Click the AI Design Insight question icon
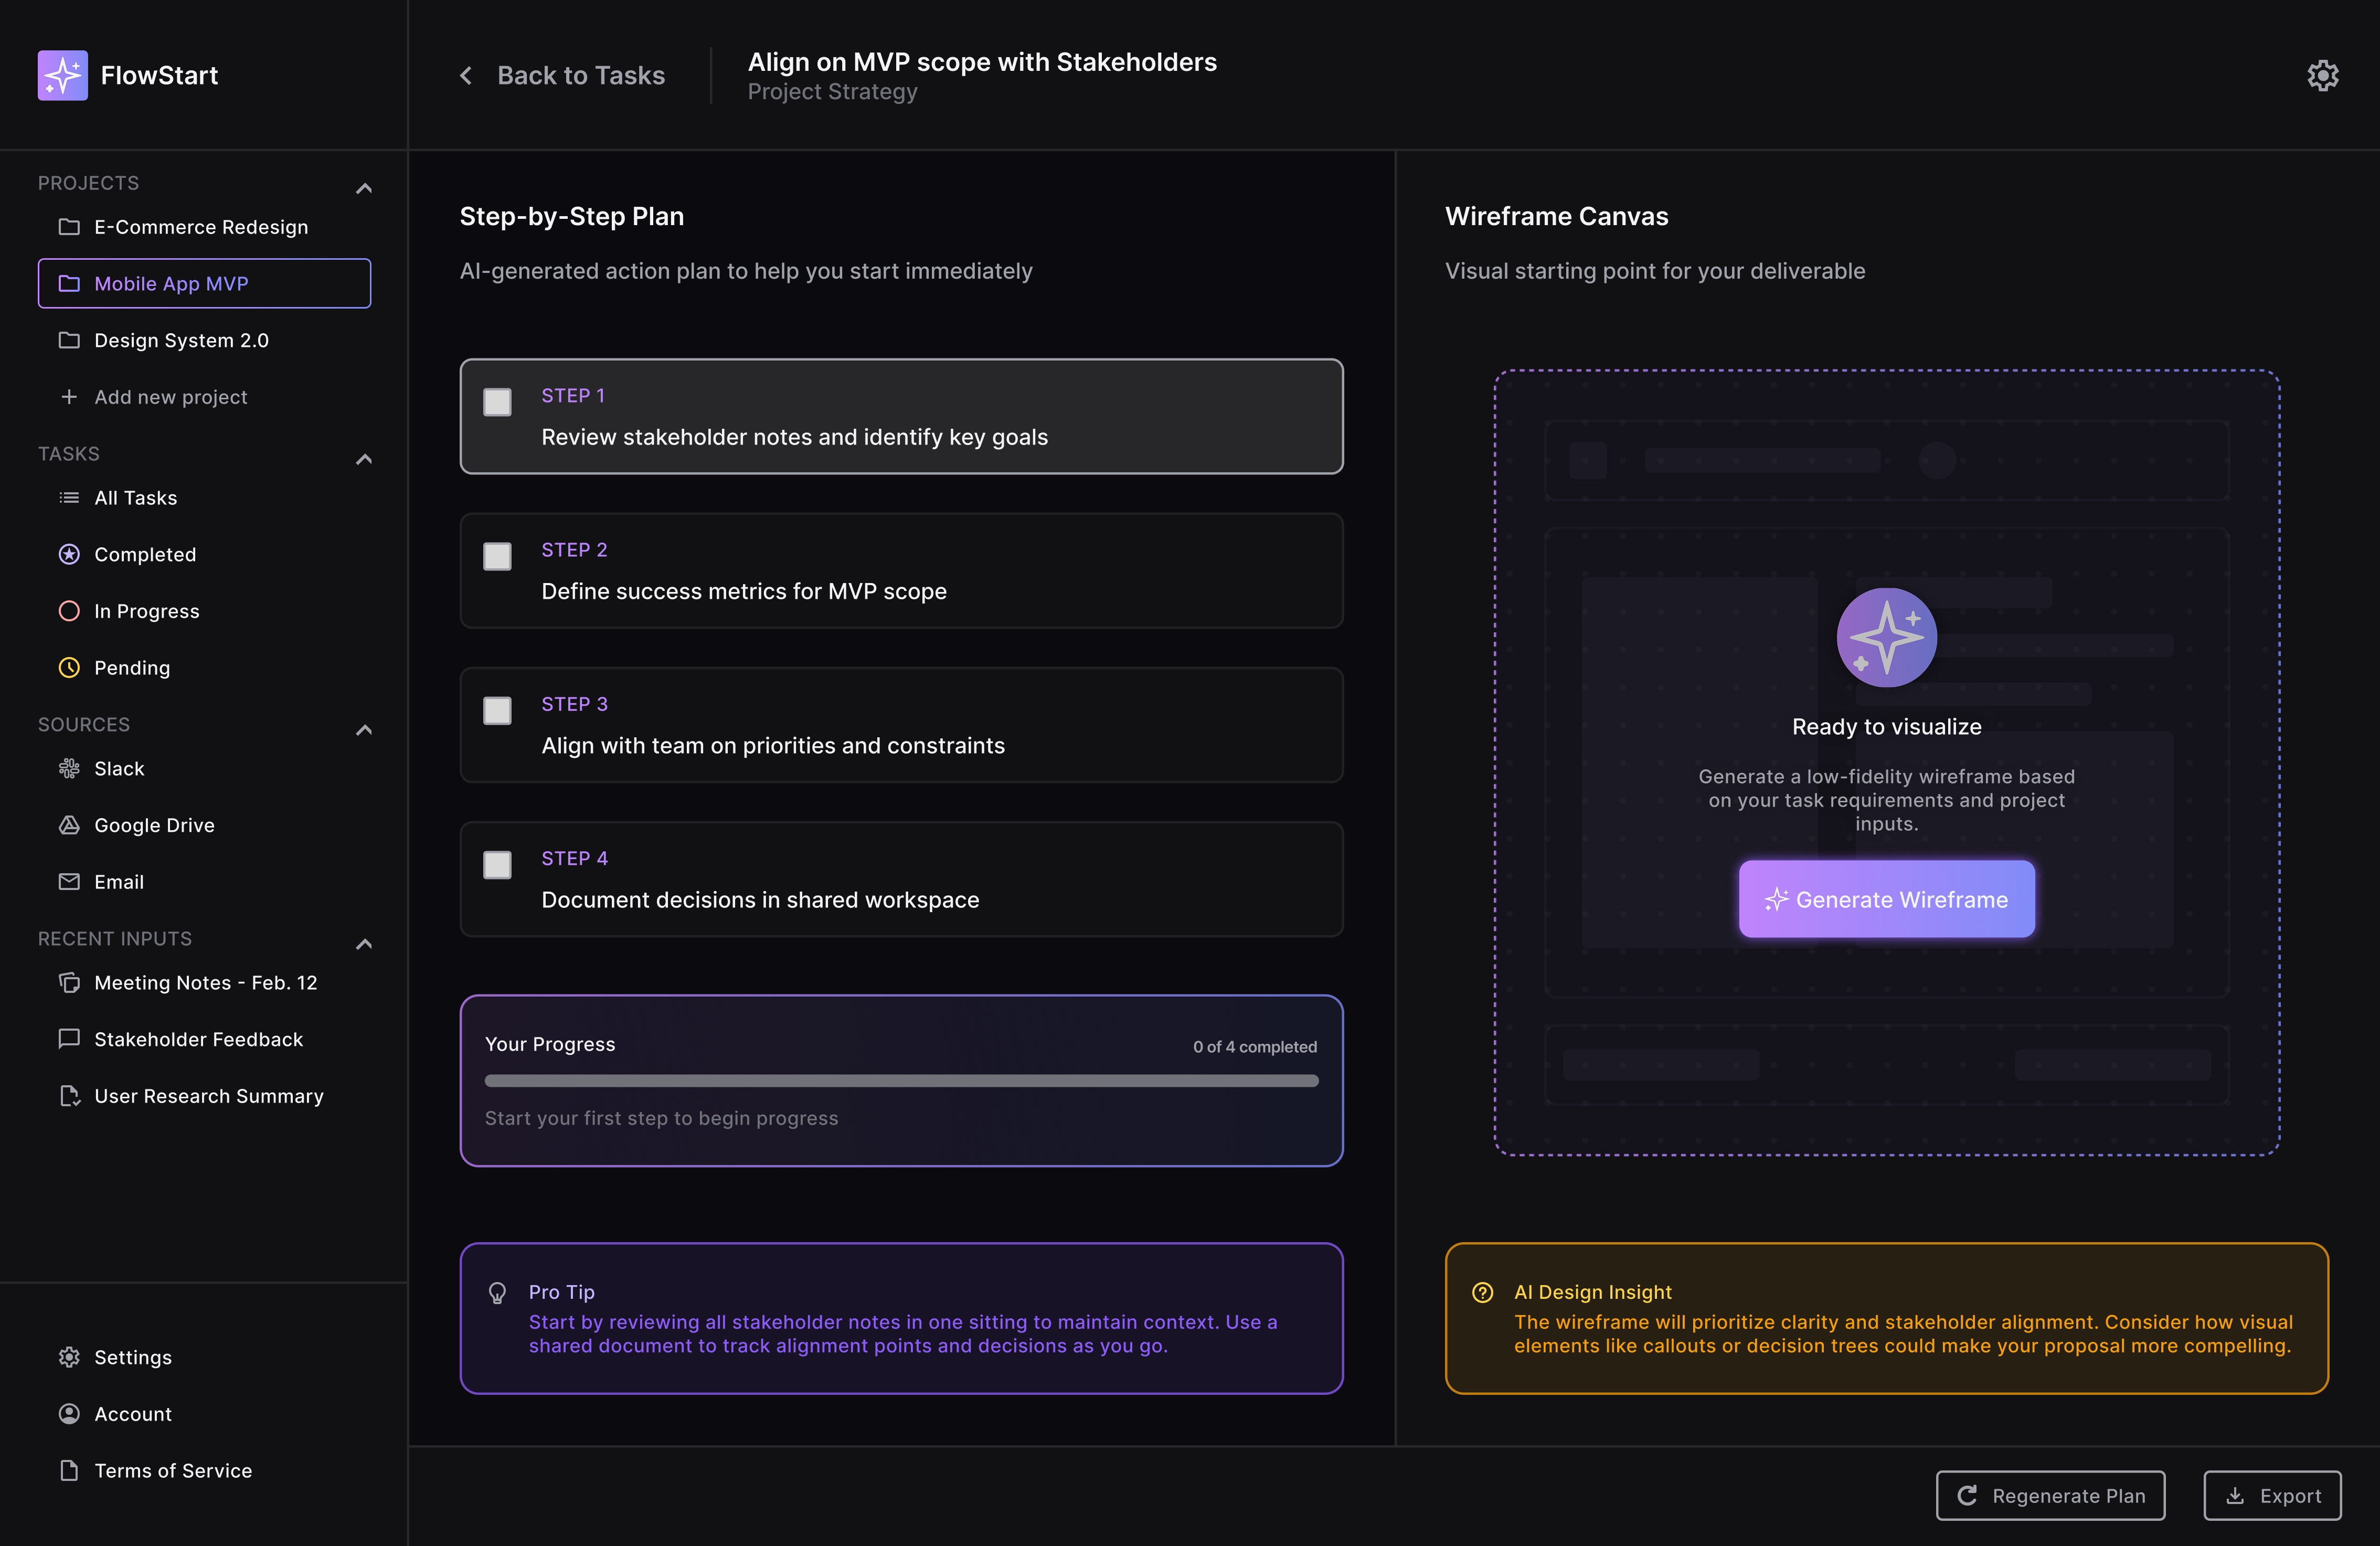 coord(1482,1292)
